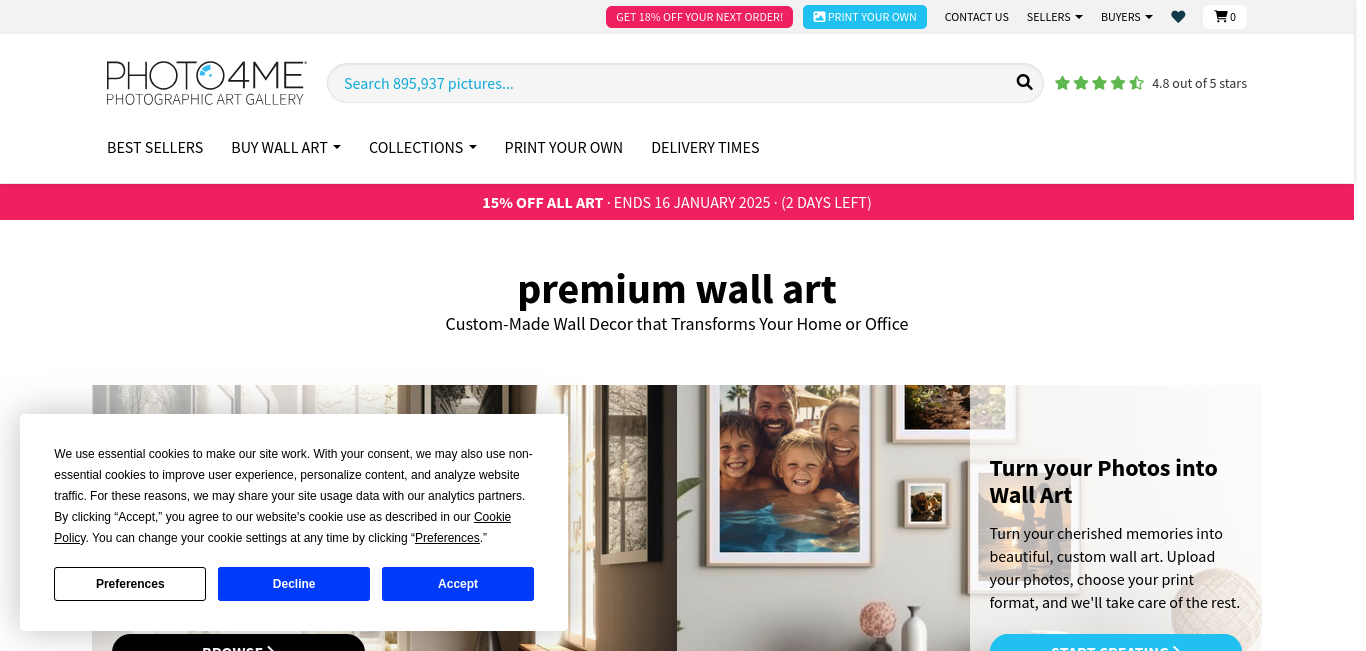The width and height of the screenshot is (1366, 651).
Task: Decline non-essential cookies
Action: click(294, 584)
